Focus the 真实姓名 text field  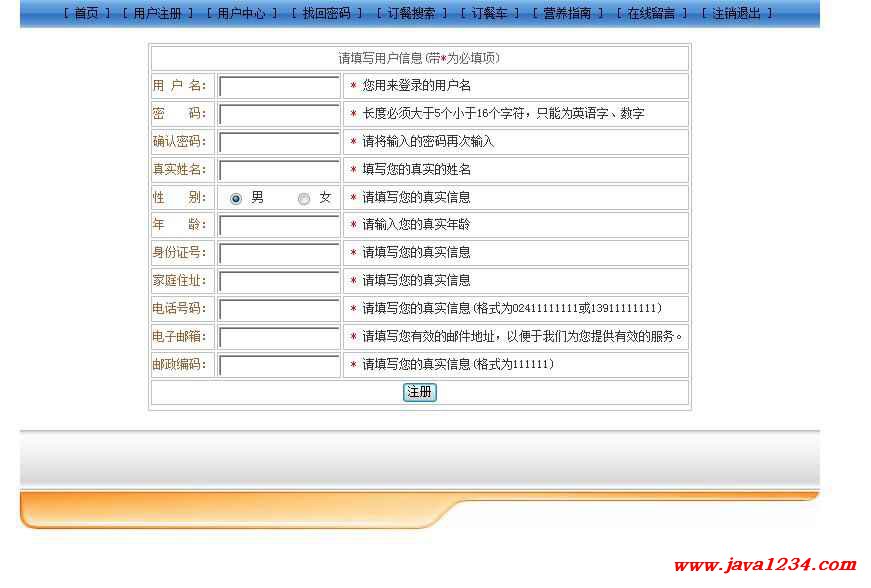pyautogui.click(x=279, y=171)
